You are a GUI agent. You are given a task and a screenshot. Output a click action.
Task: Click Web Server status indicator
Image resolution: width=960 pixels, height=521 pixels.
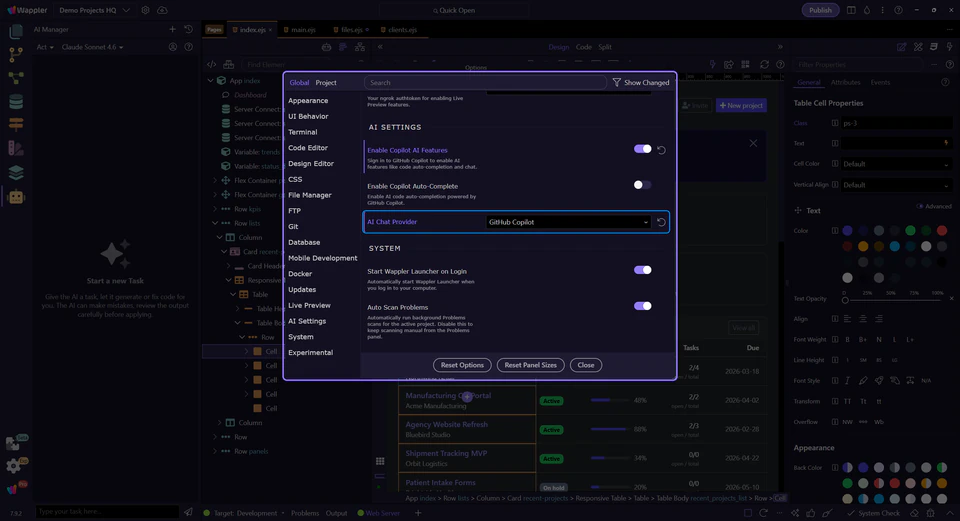pos(379,513)
